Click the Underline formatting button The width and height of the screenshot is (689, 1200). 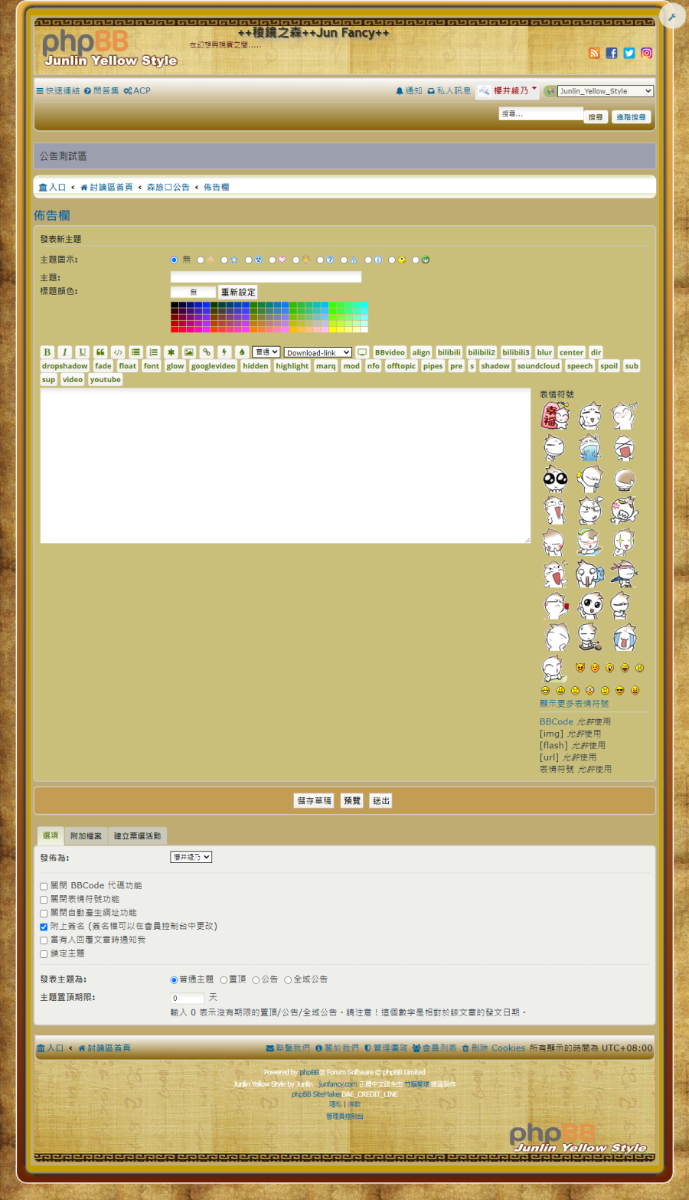pyautogui.click(x=82, y=352)
